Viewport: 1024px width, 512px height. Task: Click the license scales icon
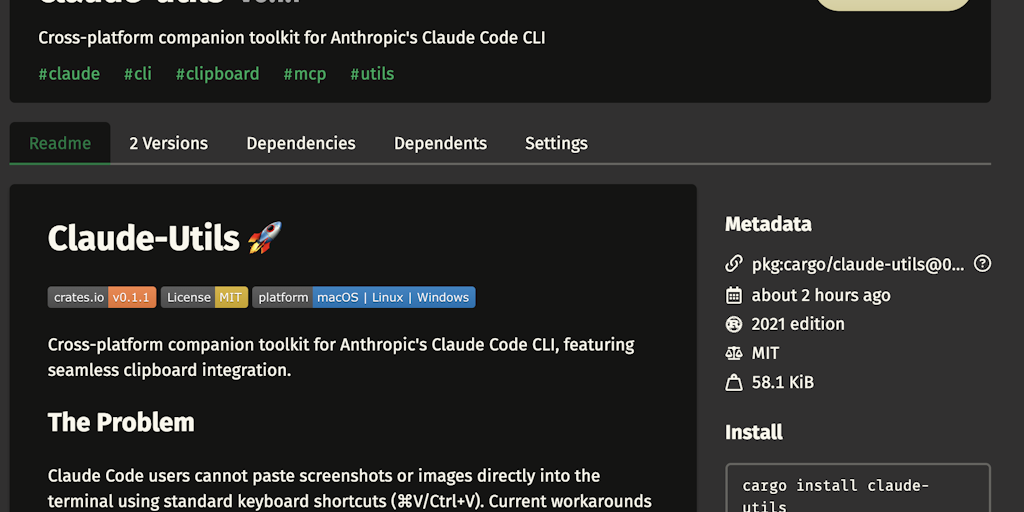[x=734, y=353]
